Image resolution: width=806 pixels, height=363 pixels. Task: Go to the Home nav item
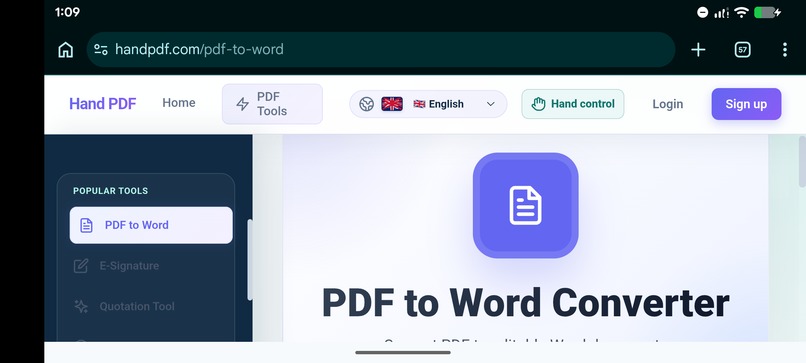179,103
